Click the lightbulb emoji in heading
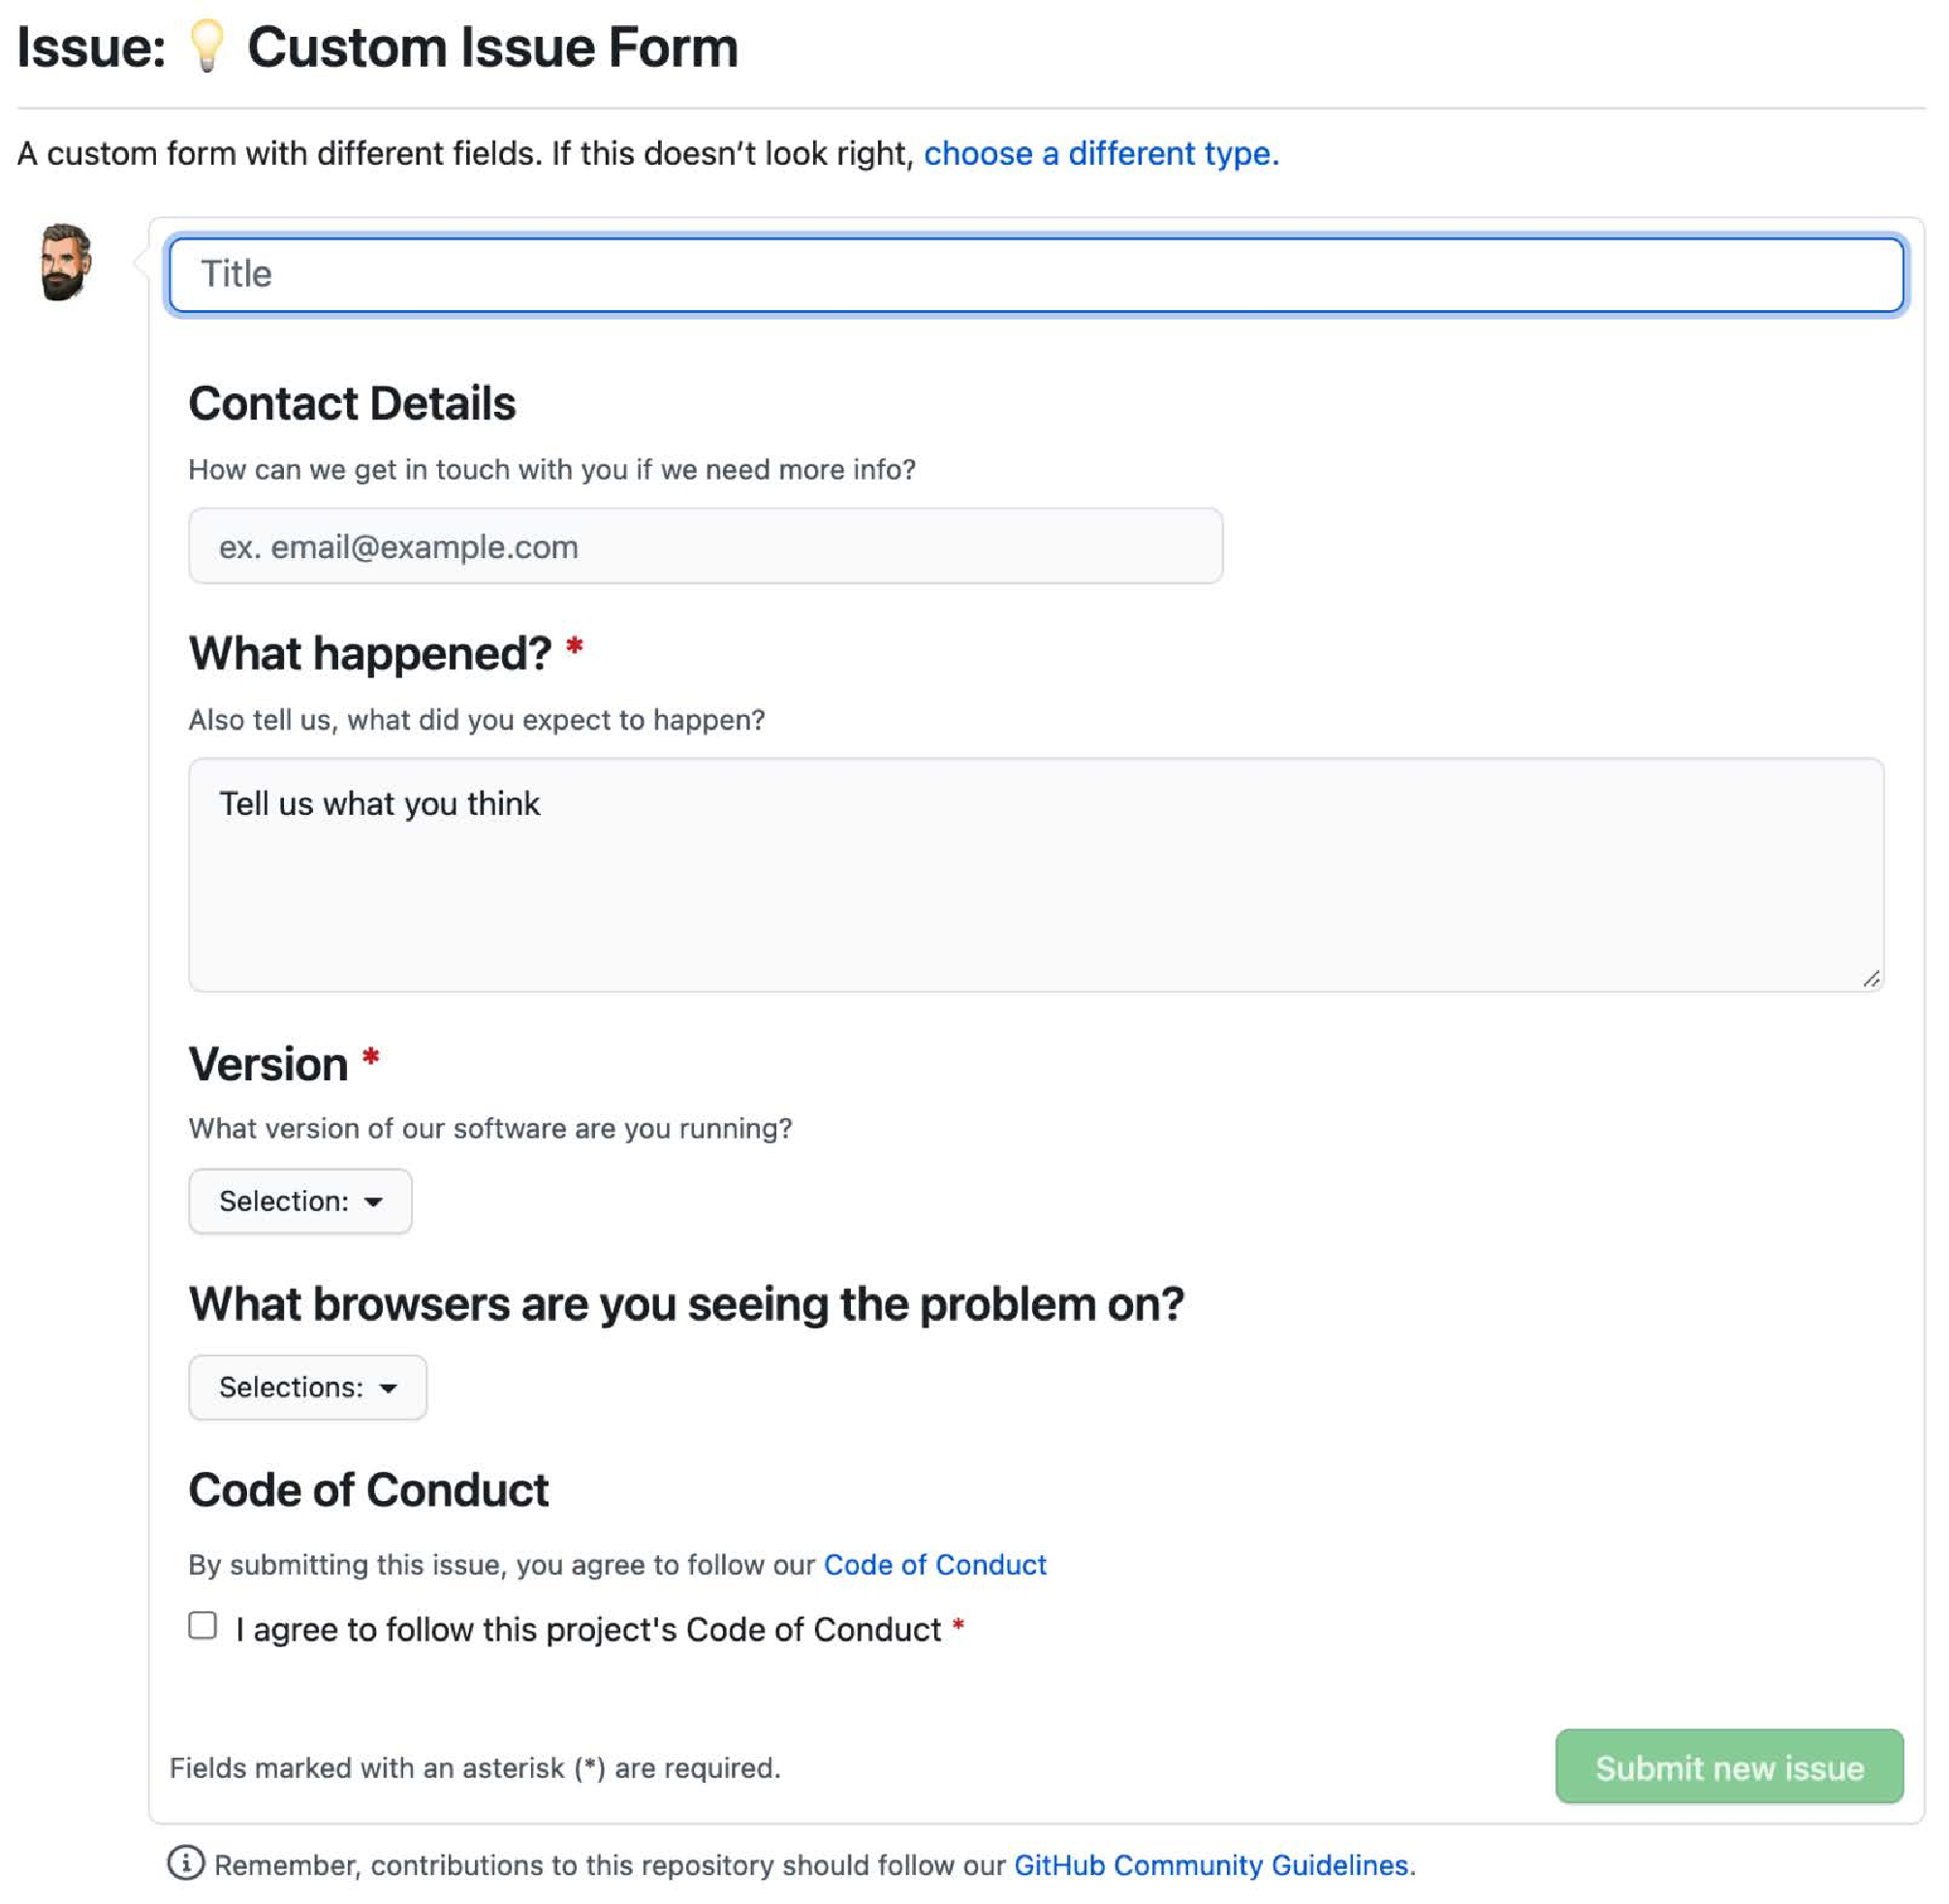 207,46
